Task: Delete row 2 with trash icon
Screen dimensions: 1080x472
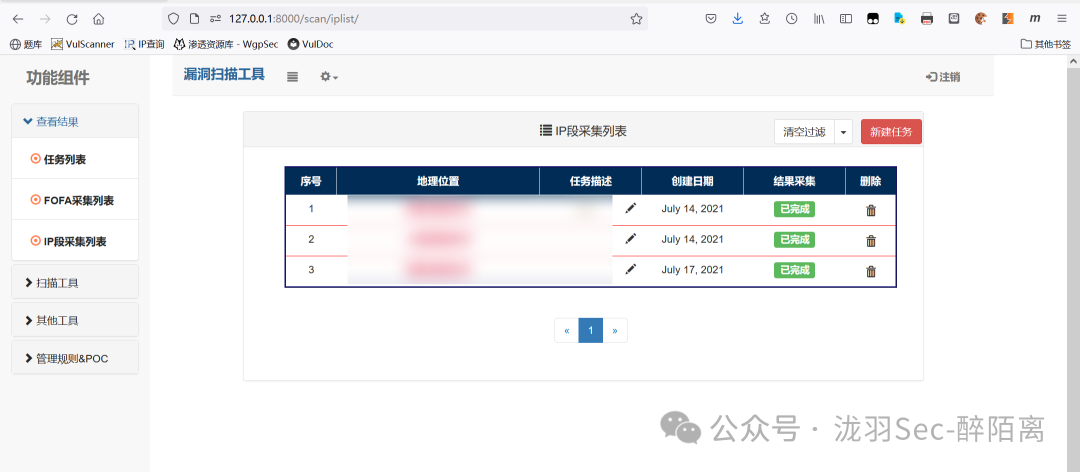Action: [871, 240]
